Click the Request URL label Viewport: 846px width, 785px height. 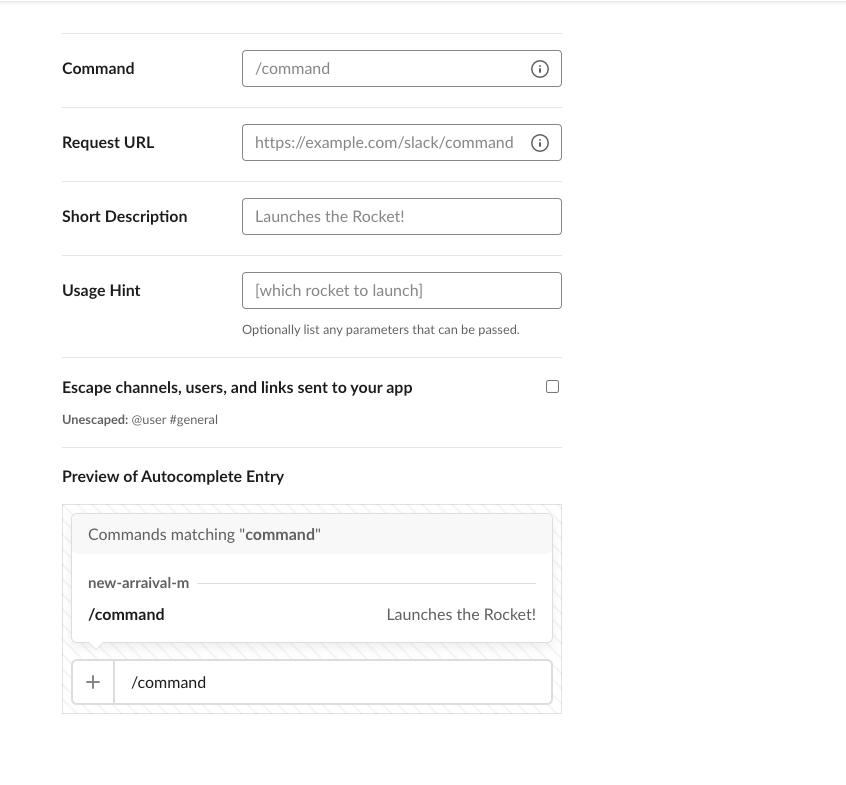click(x=108, y=143)
